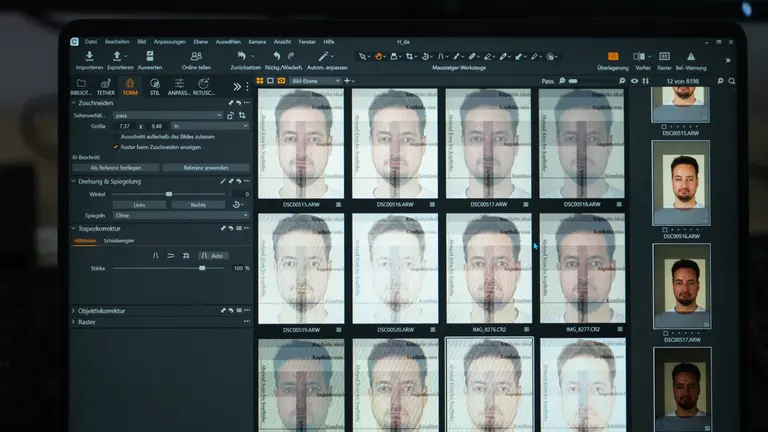The height and width of the screenshot is (432, 768).
Task: Click the crop height field 9,48
Action: [x=156, y=126]
